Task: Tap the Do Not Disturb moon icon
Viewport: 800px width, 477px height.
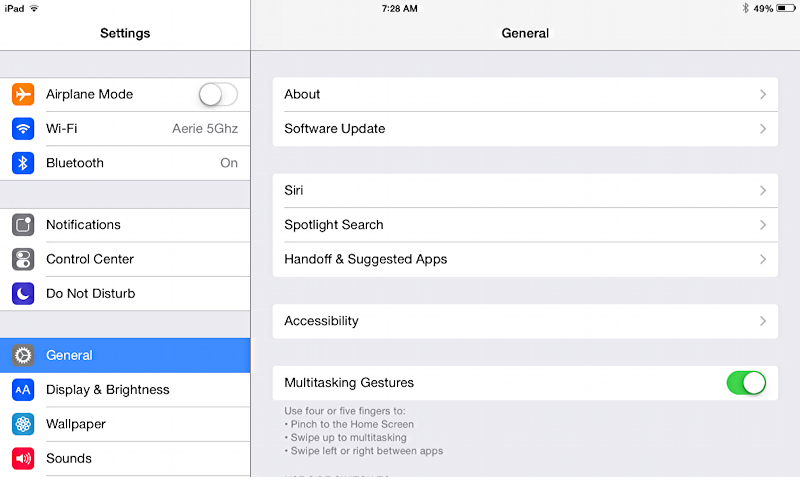Action: (23, 294)
